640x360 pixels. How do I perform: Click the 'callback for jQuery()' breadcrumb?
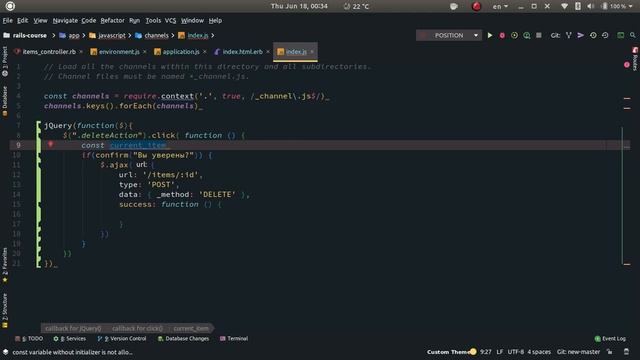tap(73, 328)
